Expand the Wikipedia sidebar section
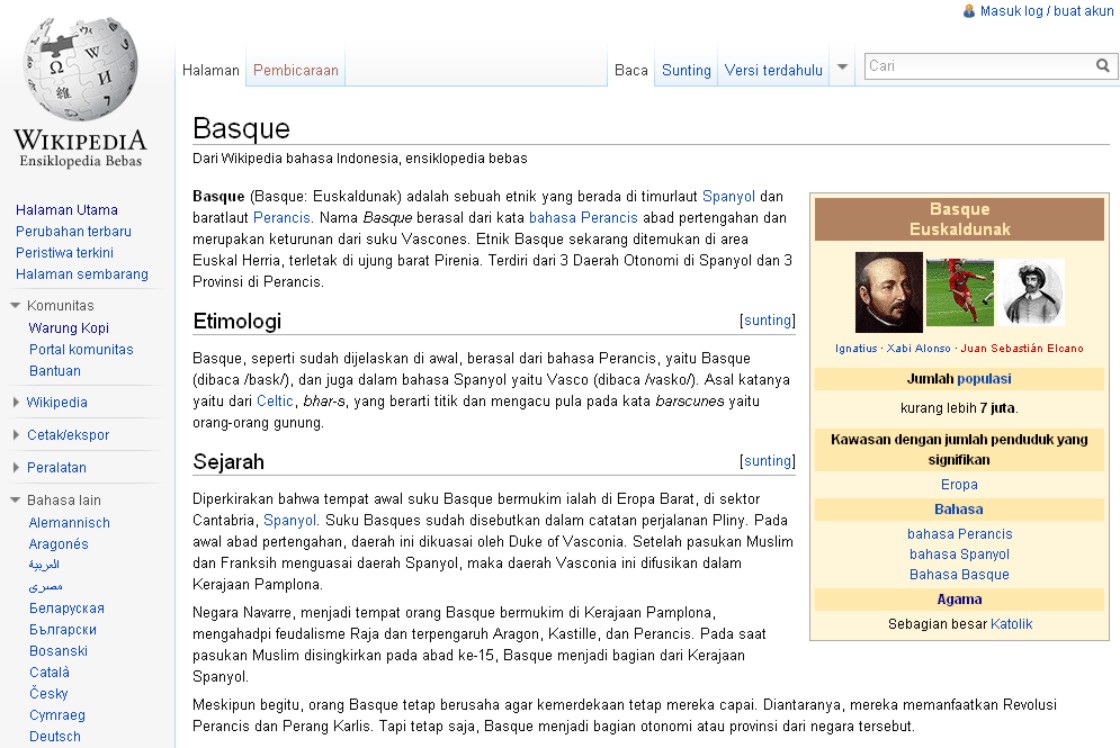This screenshot has width=1120, height=748. [x=16, y=402]
